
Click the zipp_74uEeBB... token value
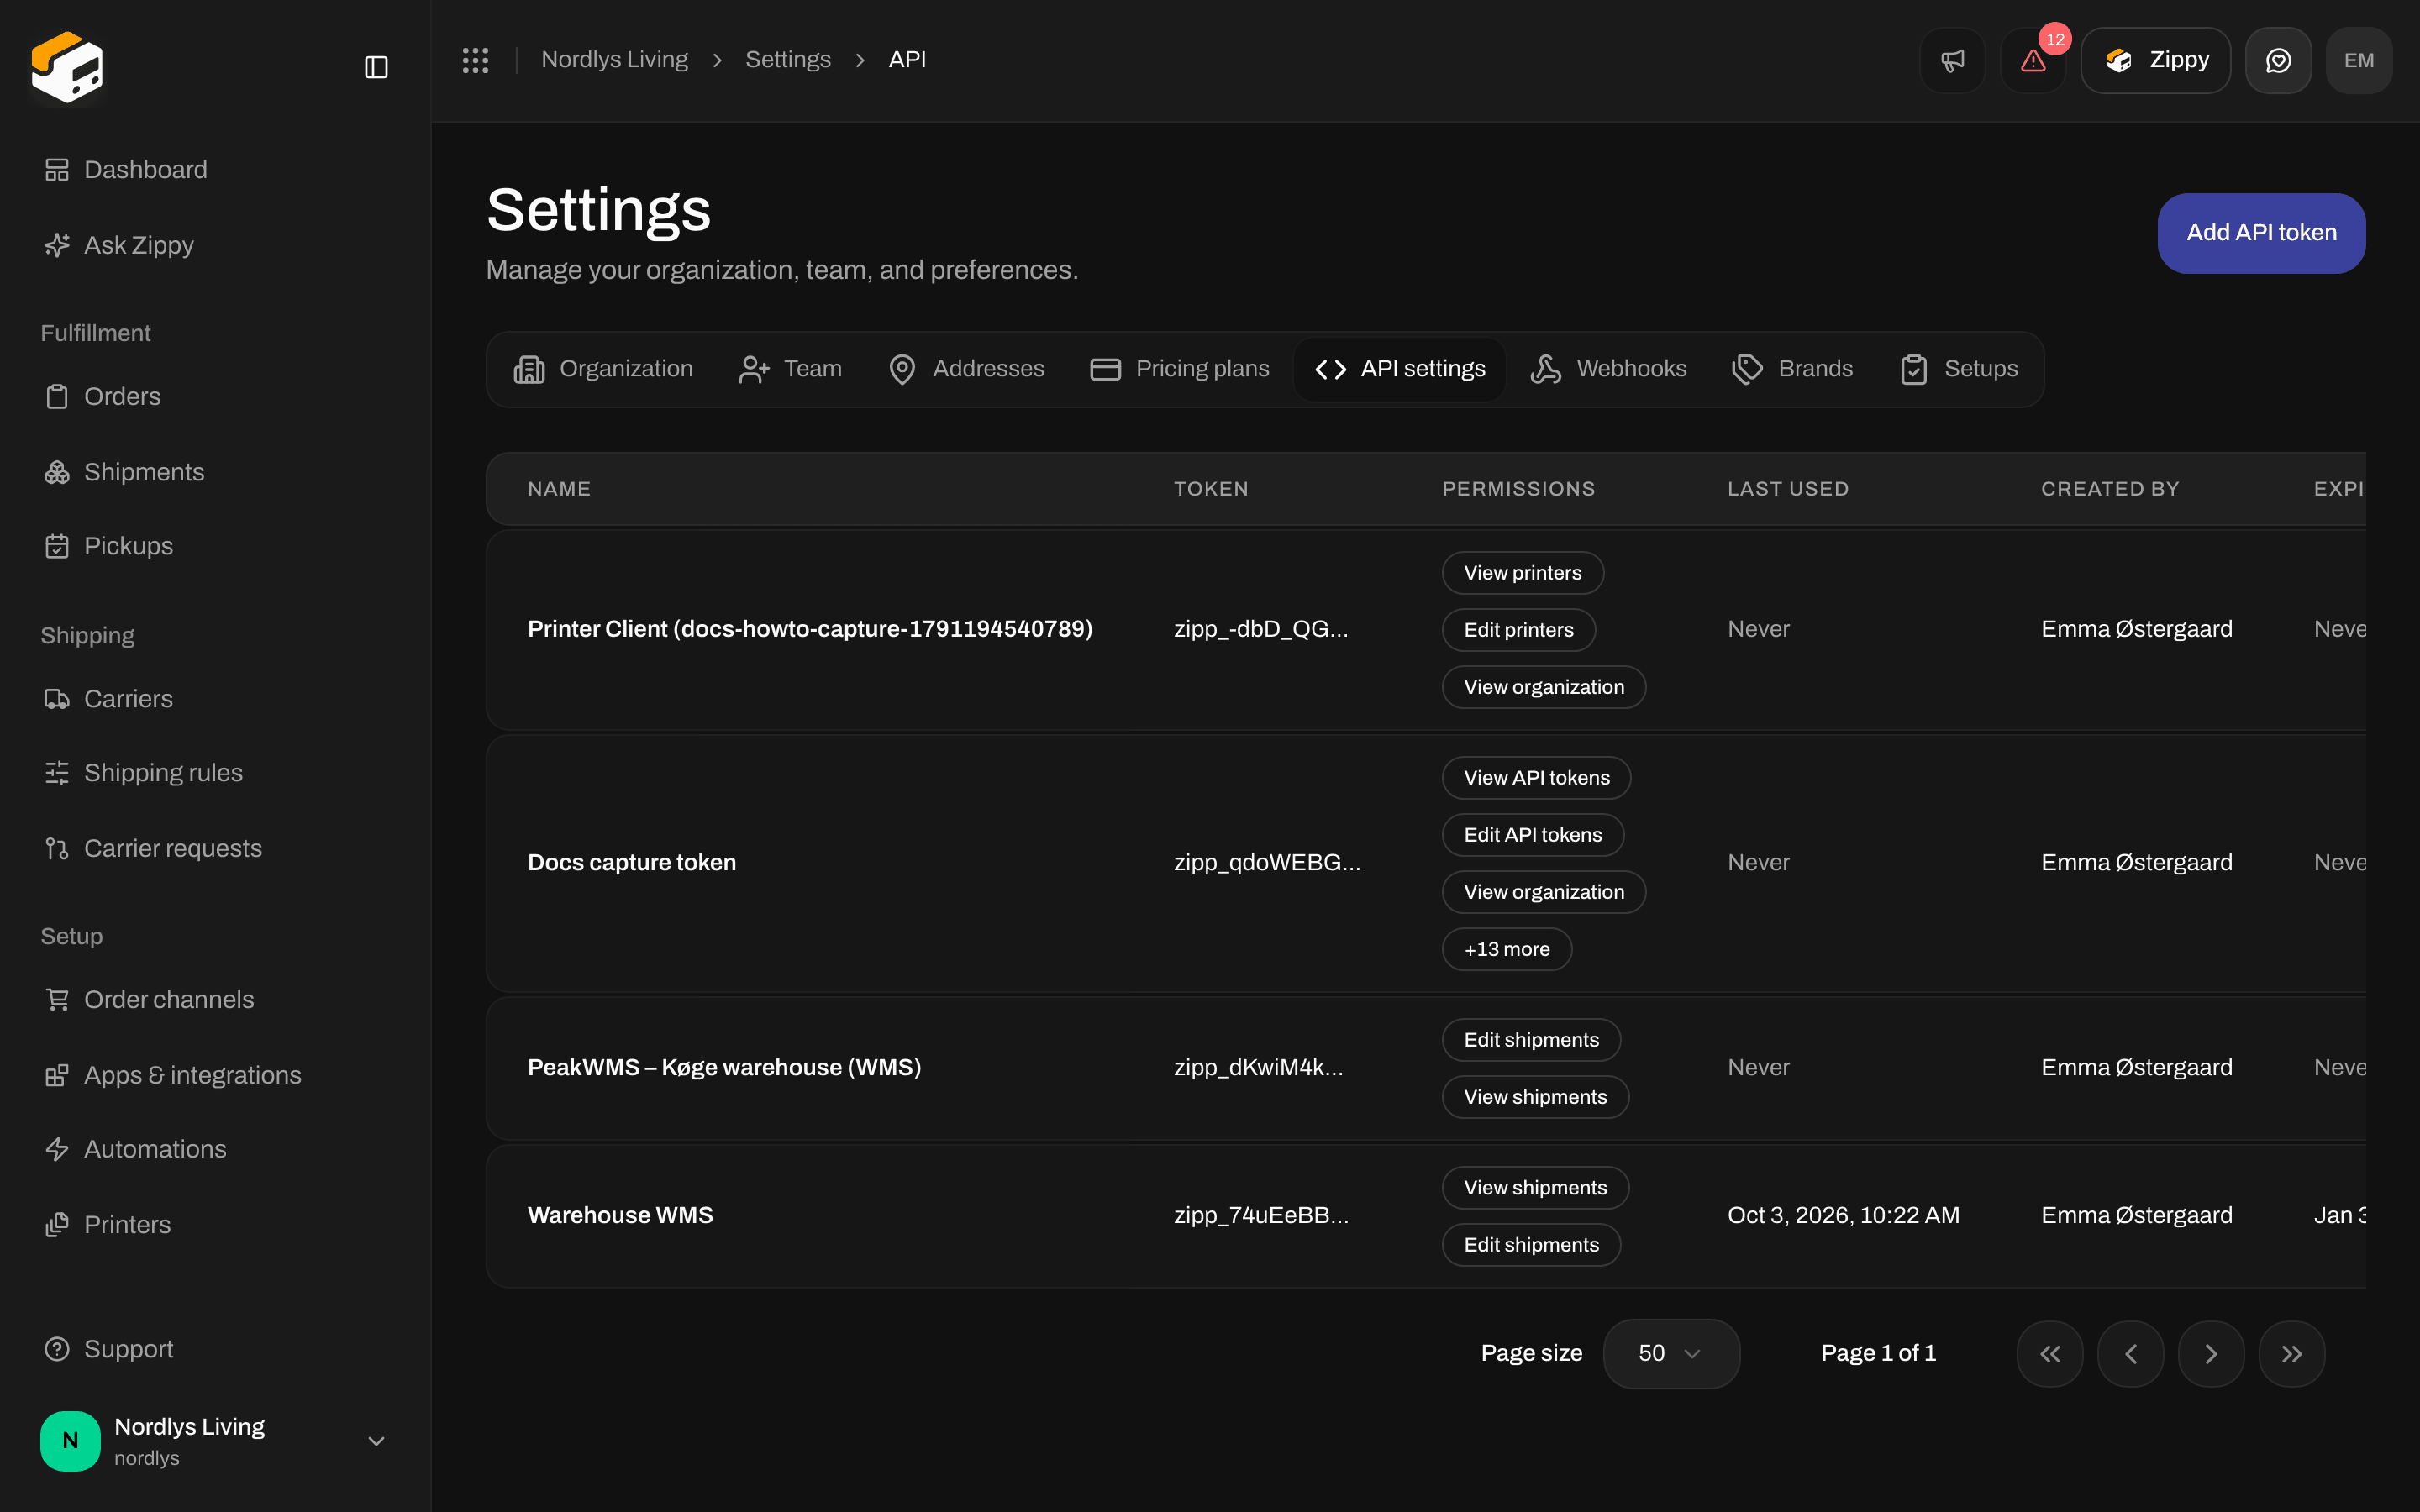coord(1261,1216)
